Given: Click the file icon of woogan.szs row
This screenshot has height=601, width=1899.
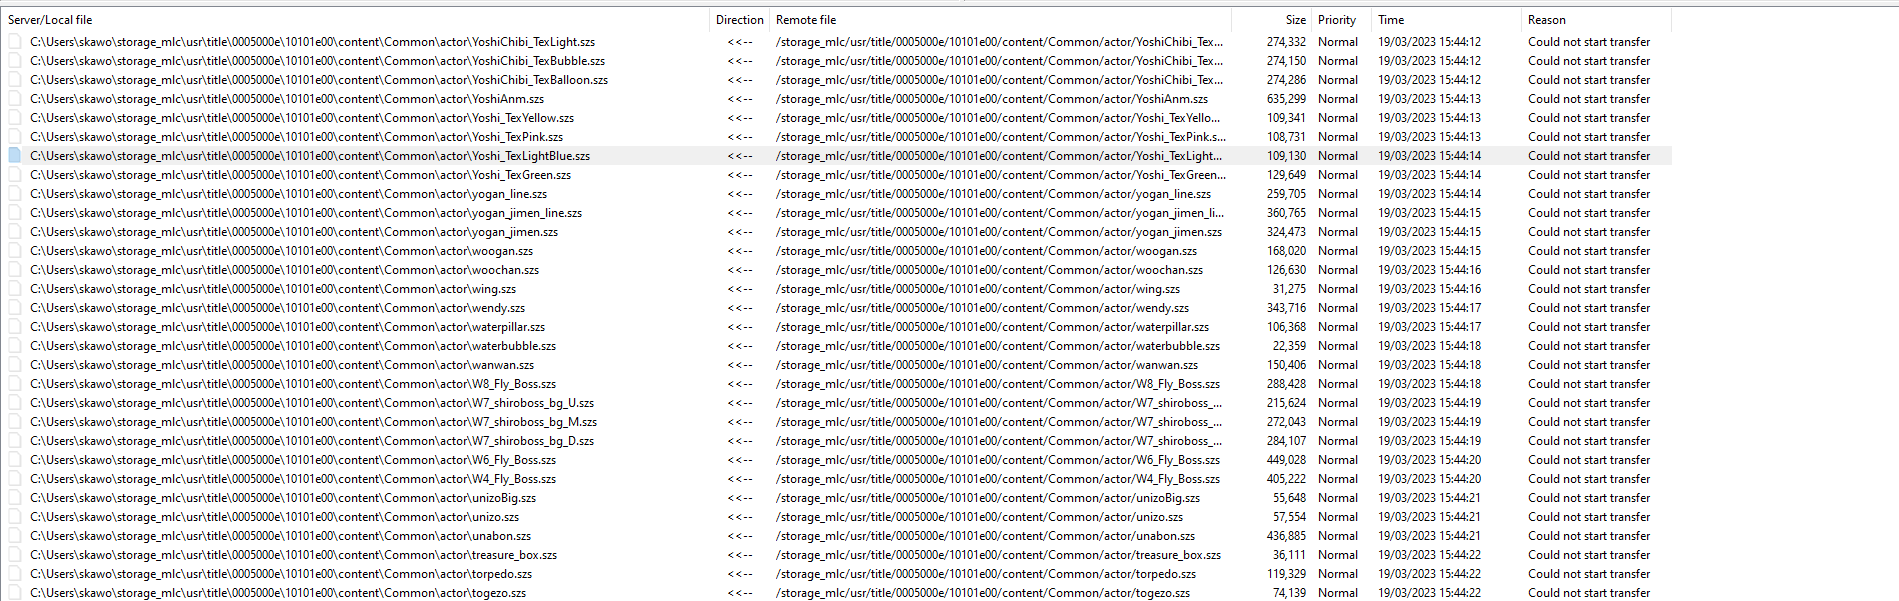Looking at the screenshot, I should (15, 251).
